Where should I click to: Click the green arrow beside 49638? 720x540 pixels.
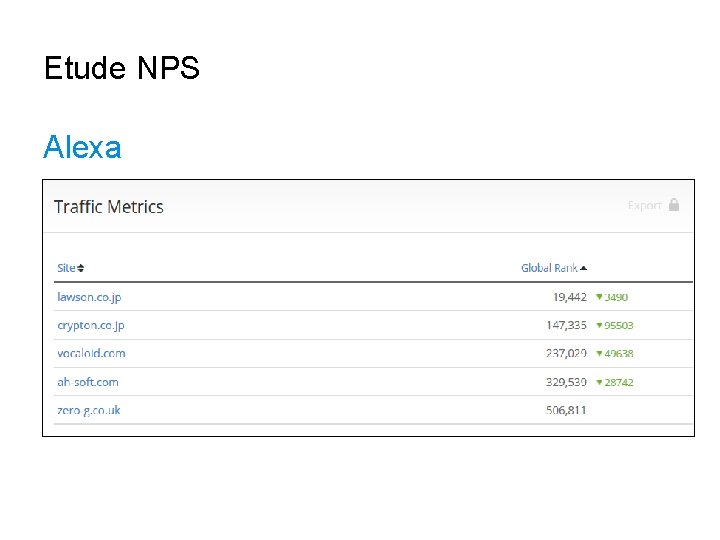(x=599, y=353)
